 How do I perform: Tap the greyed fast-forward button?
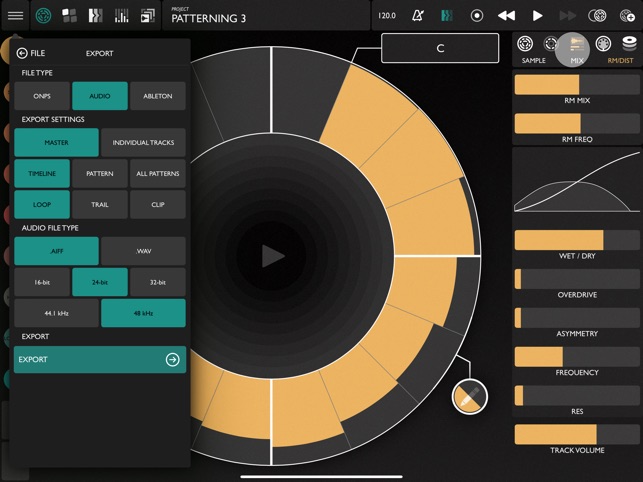pyautogui.click(x=568, y=16)
